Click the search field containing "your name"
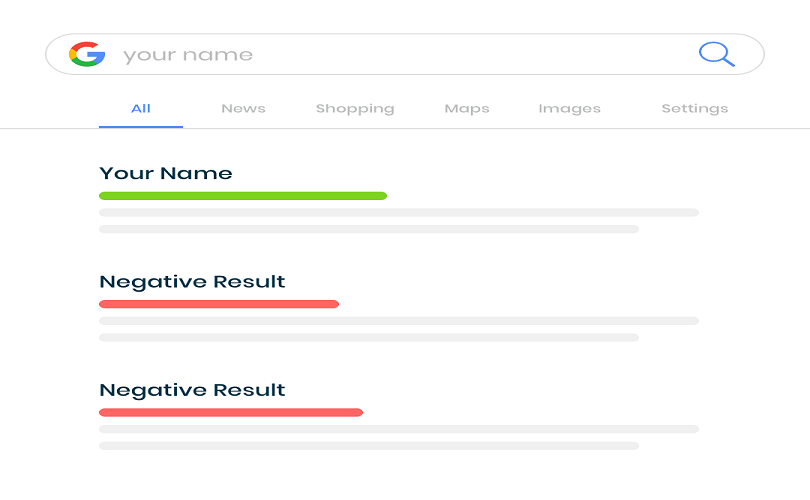Screen dimensions: 810x500 pos(400,55)
